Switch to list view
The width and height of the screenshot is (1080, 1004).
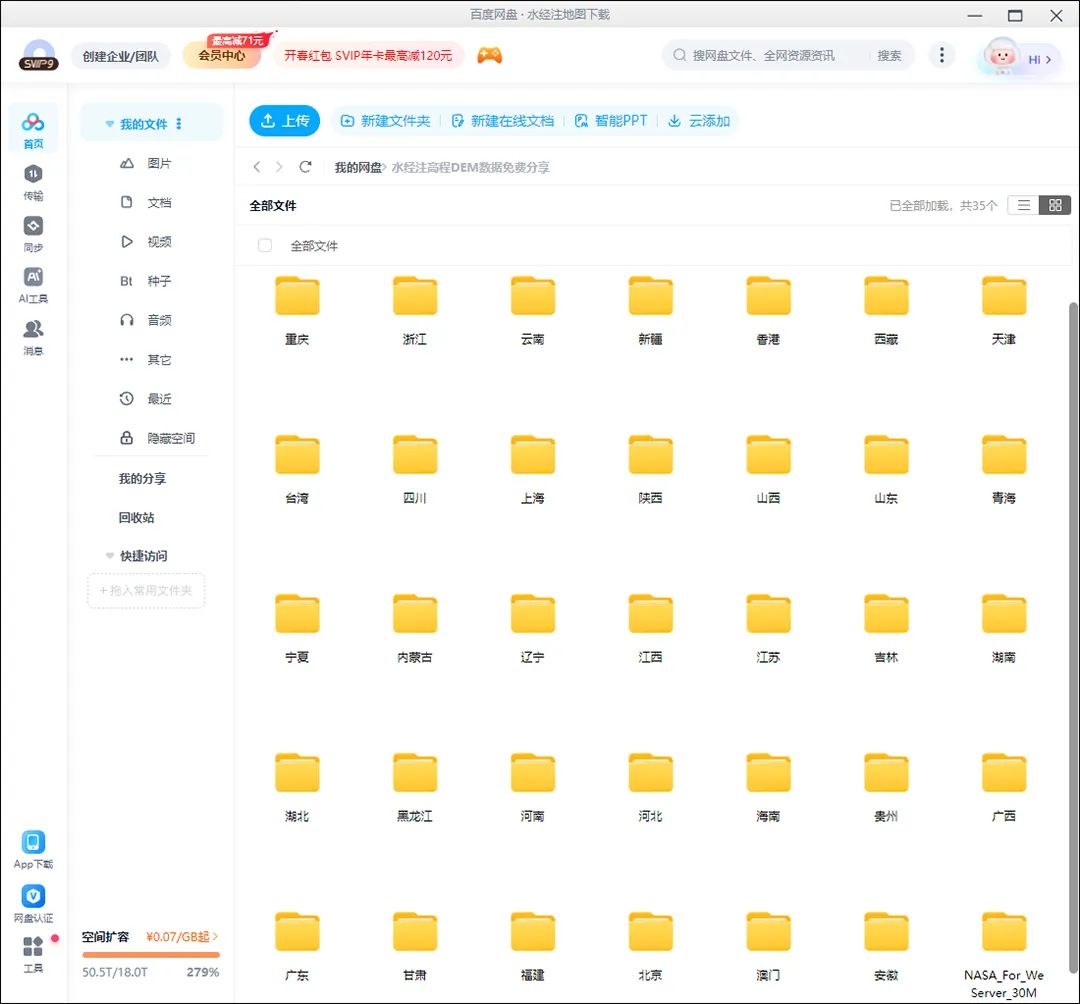(x=1024, y=205)
